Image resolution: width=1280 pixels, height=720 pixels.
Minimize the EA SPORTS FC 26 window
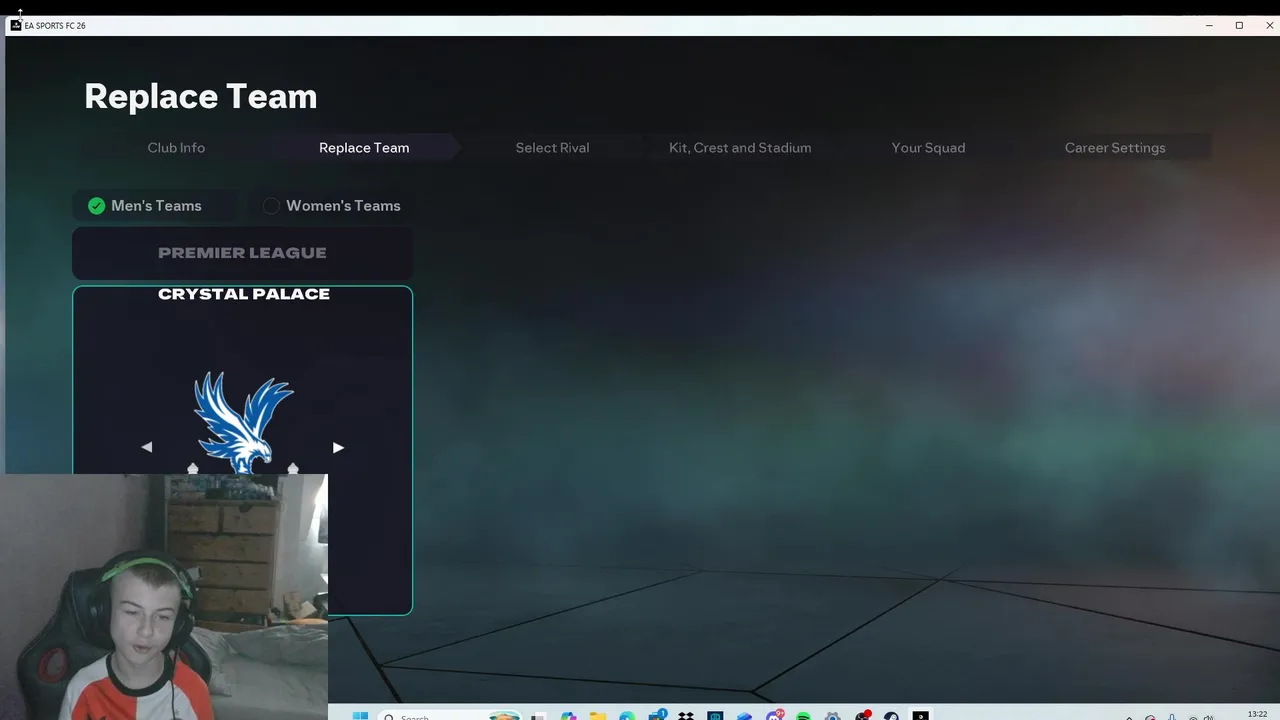[1210, 25]
